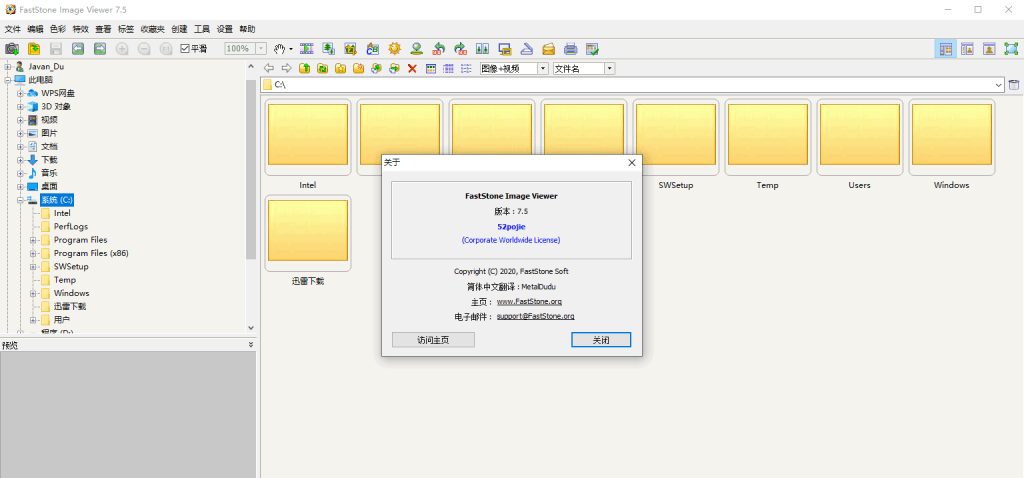Image resolution: width=1024 pixels, height=478 pixels.
Task: Open the 色彩 menu
Action: tap(58, 29)
